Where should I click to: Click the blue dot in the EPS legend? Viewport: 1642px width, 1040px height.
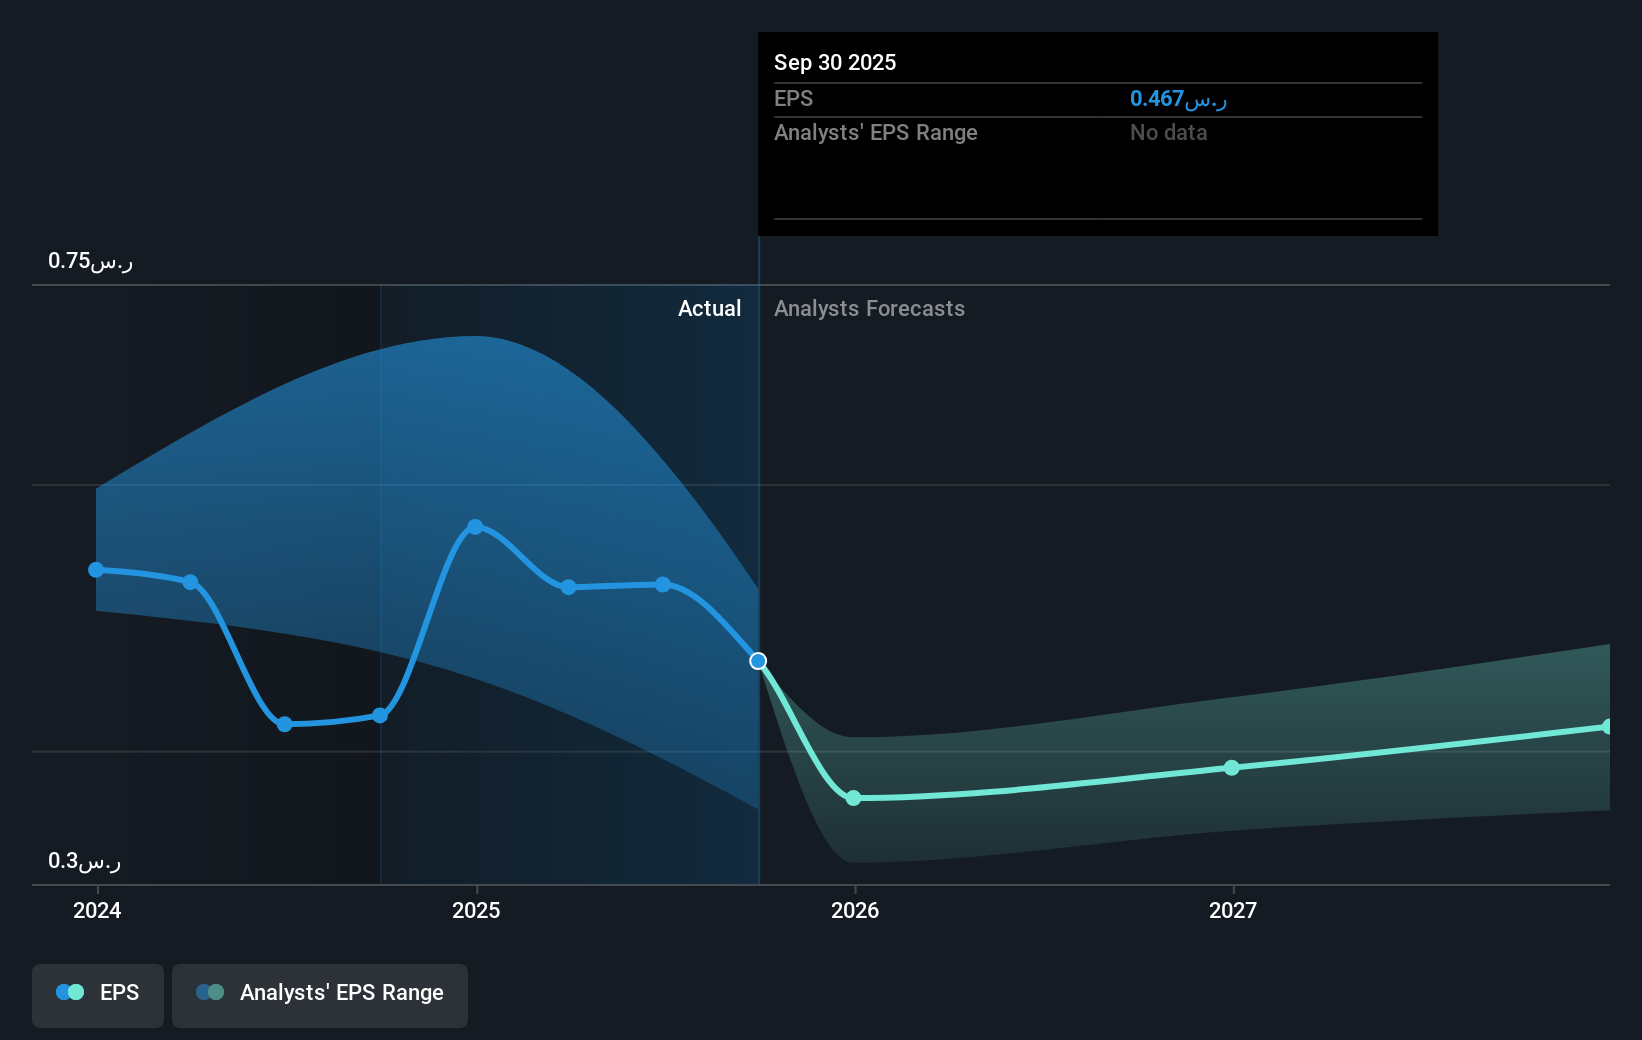66,992
